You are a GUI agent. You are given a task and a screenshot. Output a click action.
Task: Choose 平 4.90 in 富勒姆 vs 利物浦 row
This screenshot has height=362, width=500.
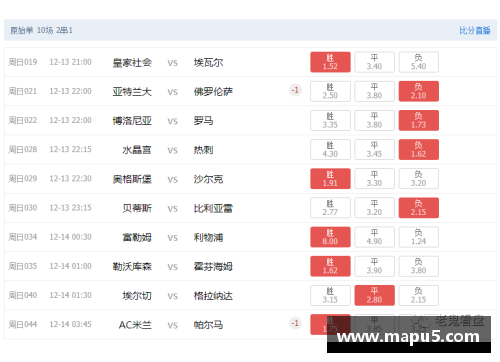[x=374, y=237]
